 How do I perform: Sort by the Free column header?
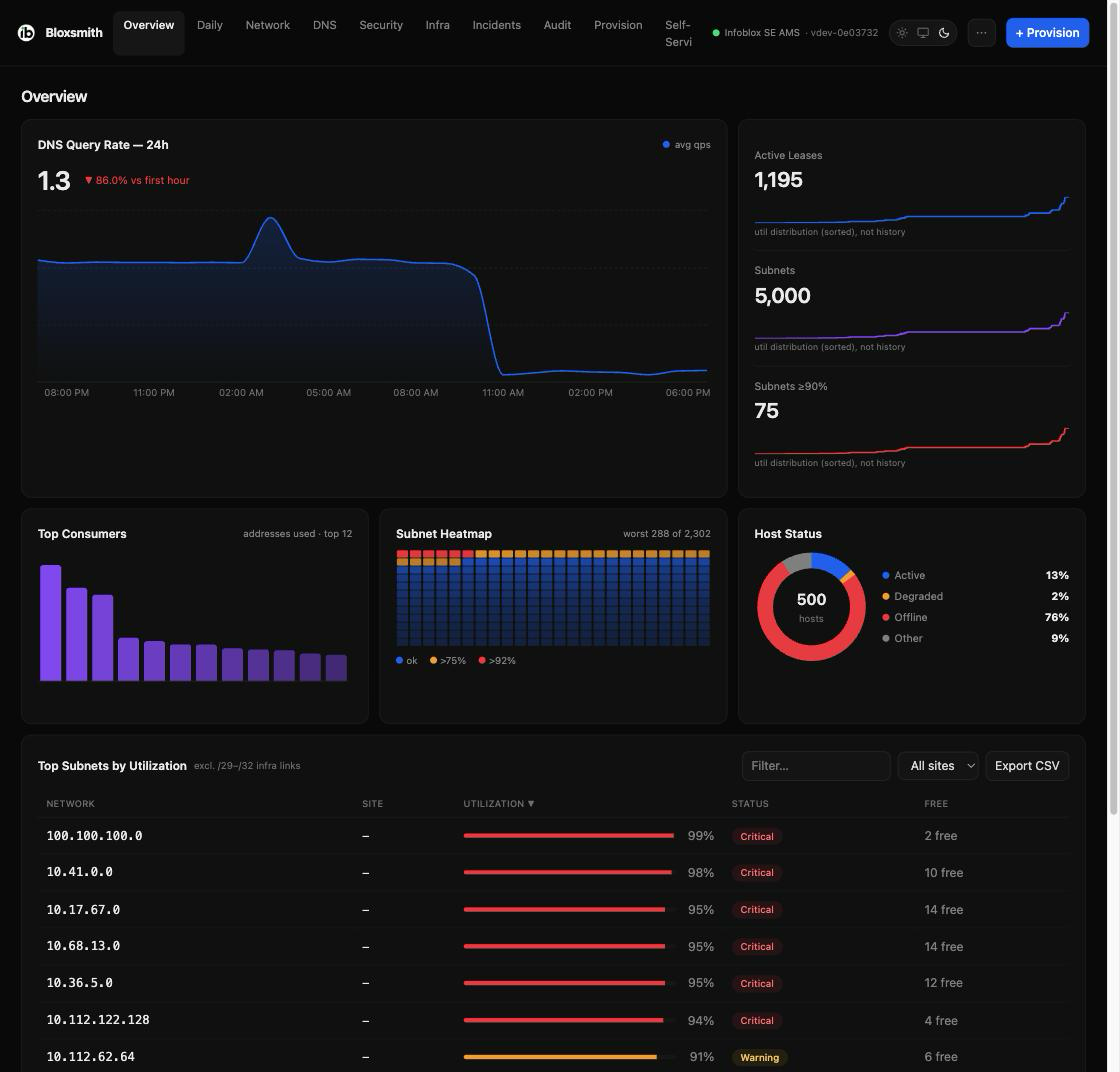click(936, 803)
